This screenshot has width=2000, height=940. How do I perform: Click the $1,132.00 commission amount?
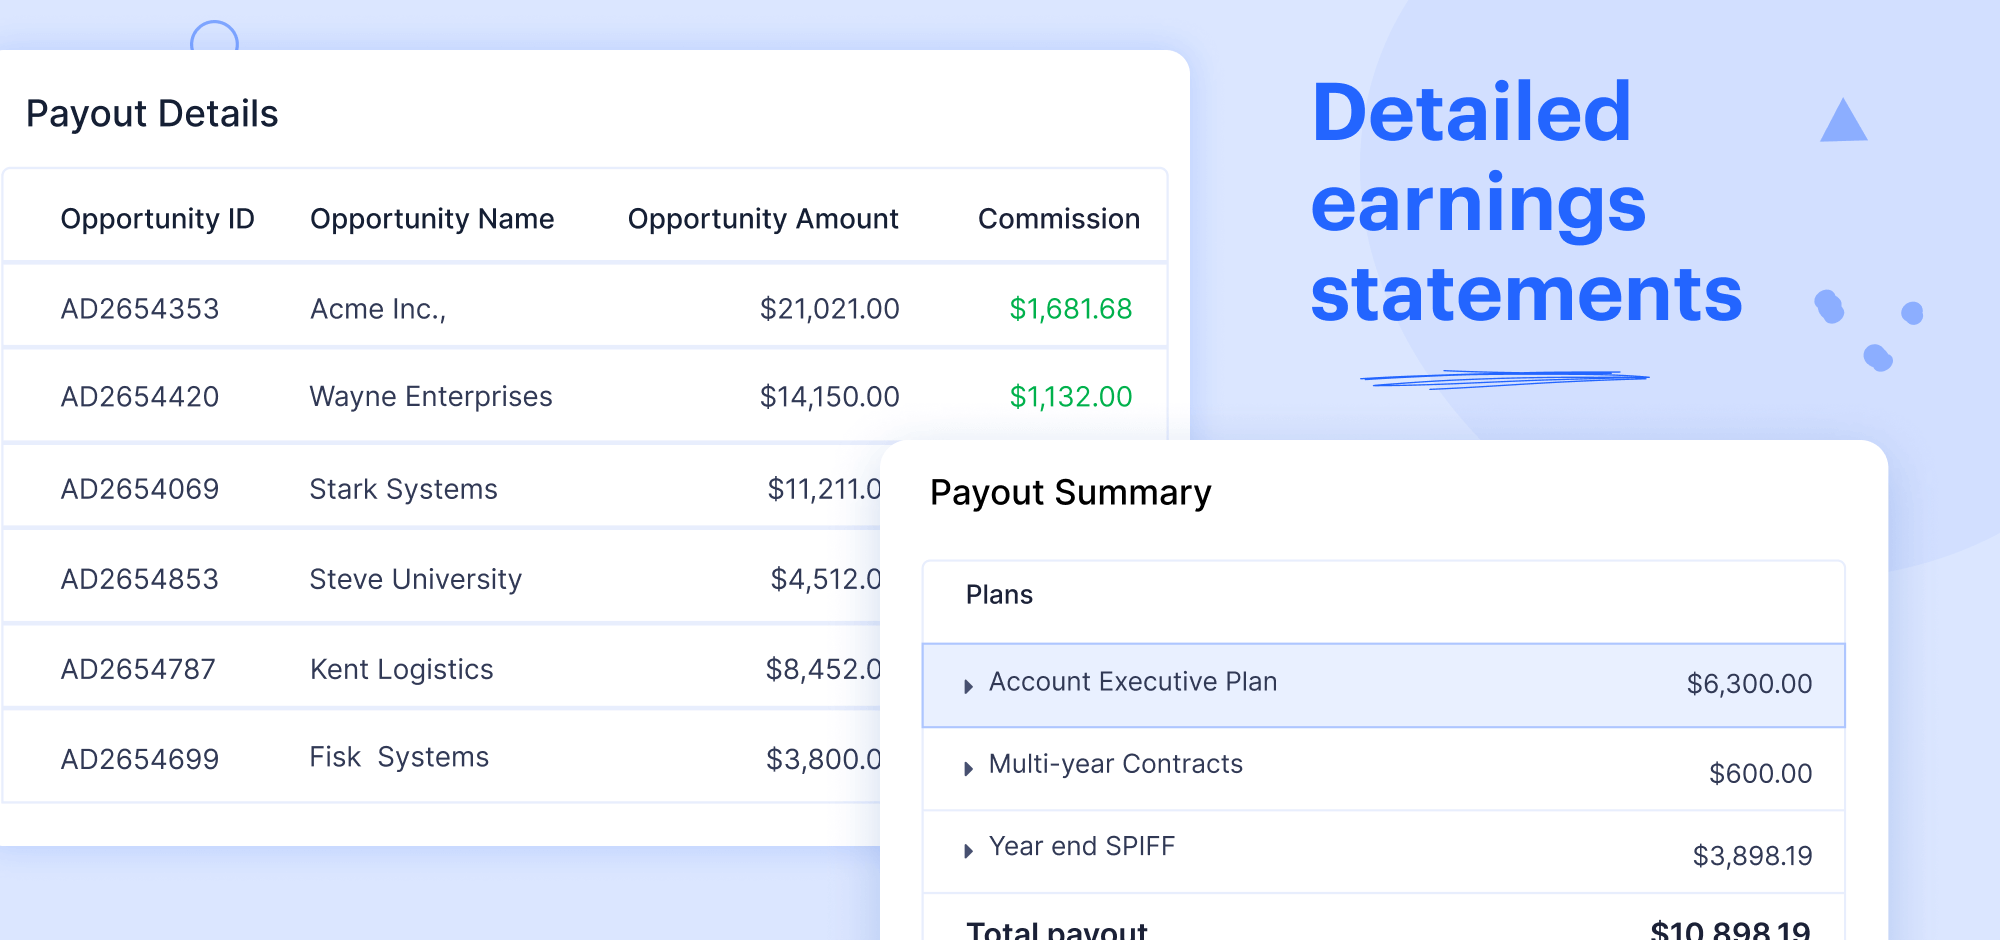coord(1070,397)
